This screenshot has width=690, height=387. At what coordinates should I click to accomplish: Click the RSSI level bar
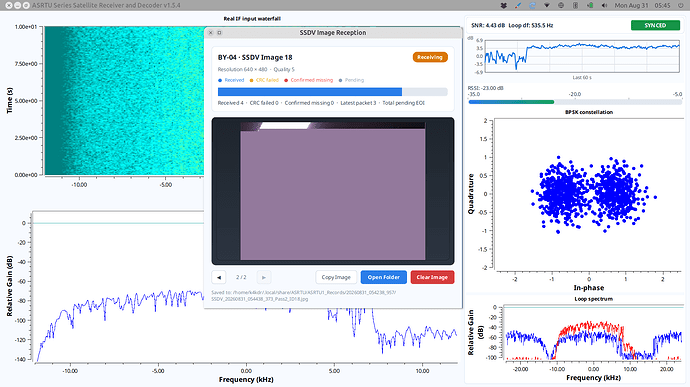pos(575,102)
